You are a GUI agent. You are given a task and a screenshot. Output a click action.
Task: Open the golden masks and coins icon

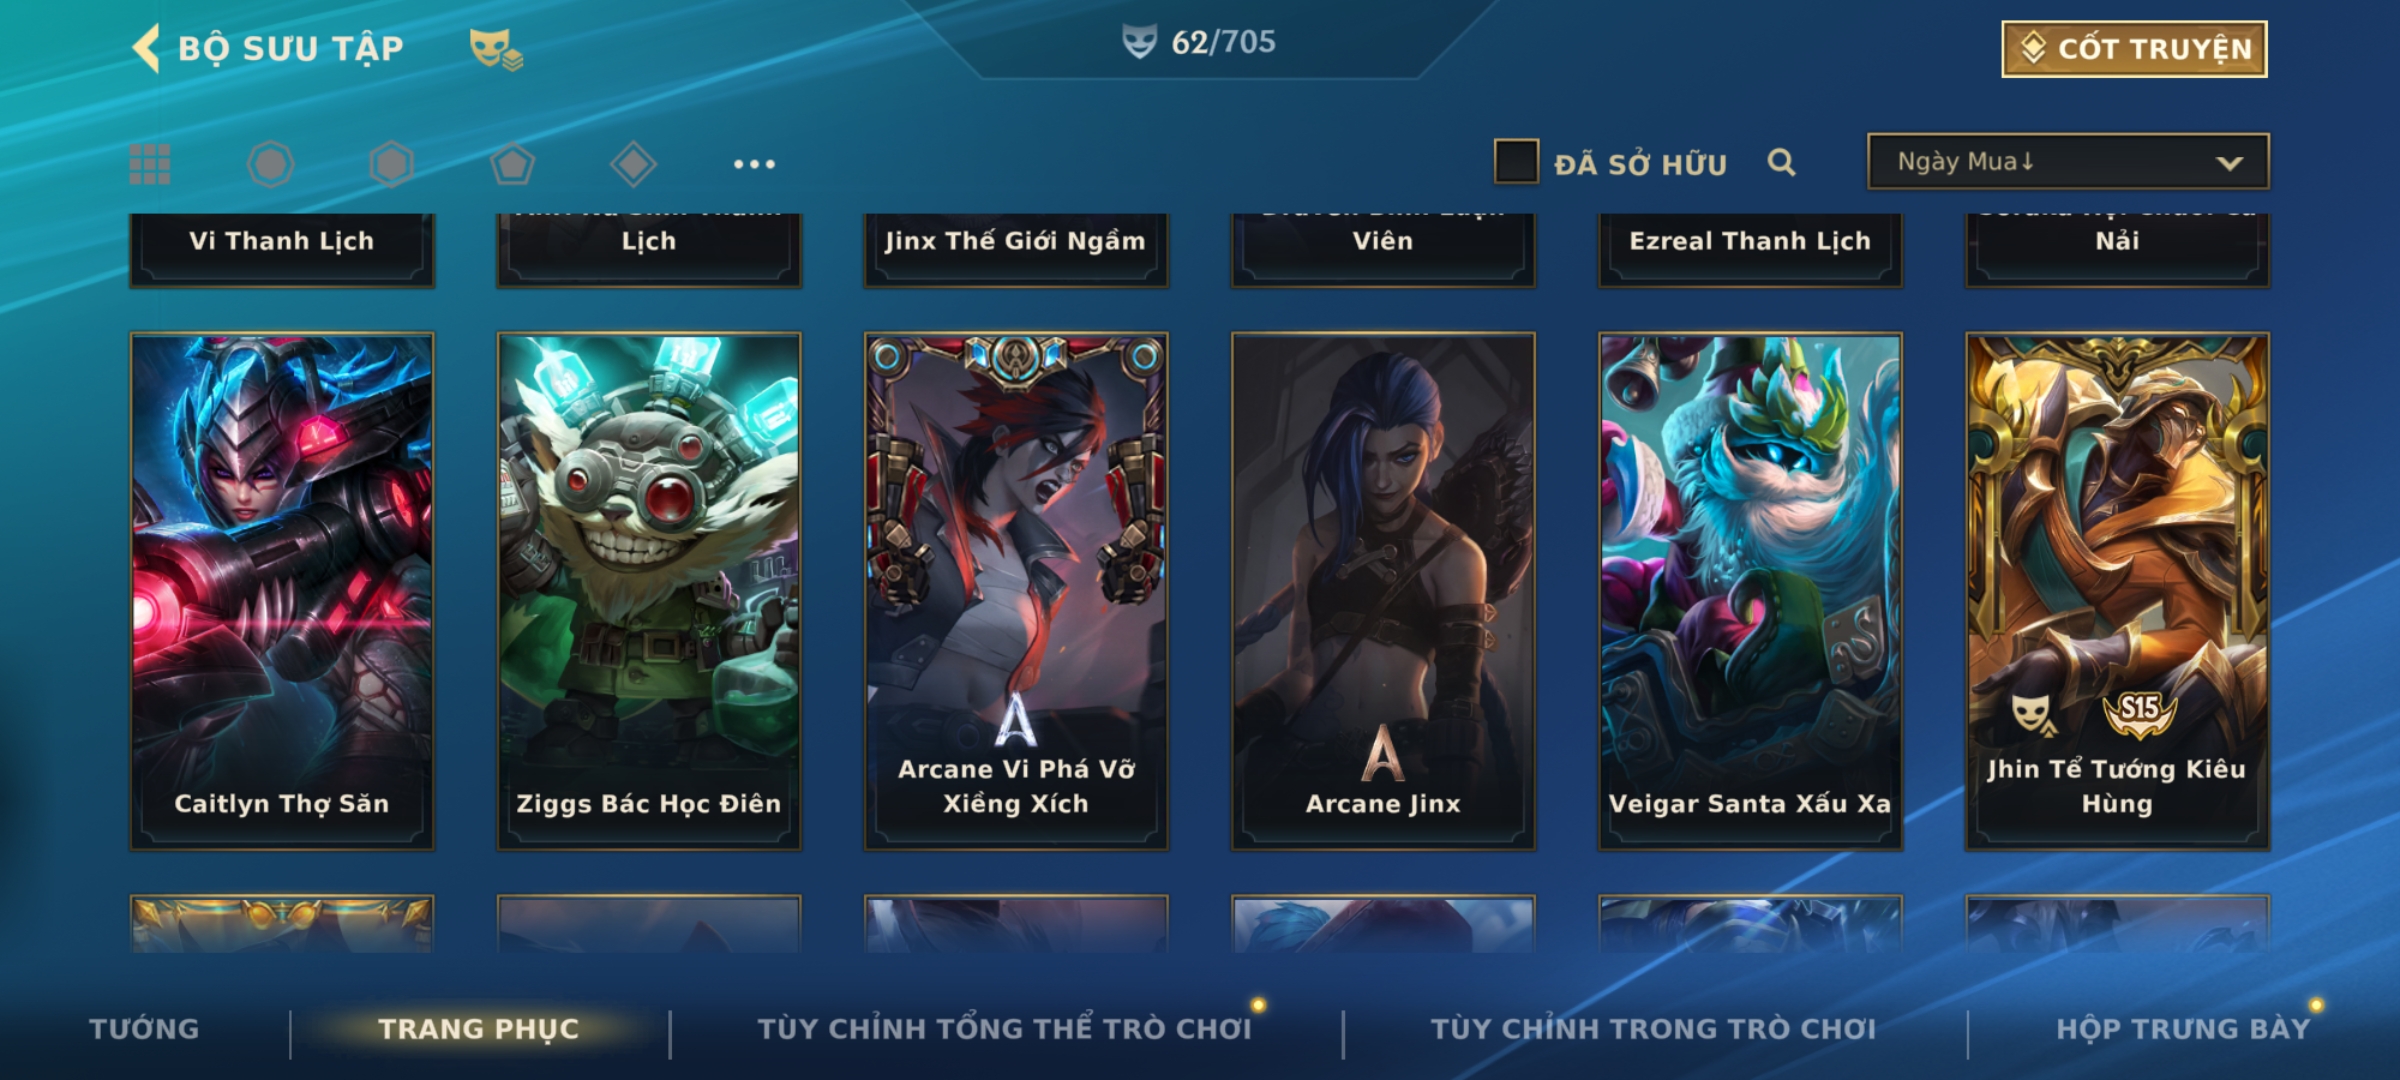click(x=496, y=48)
